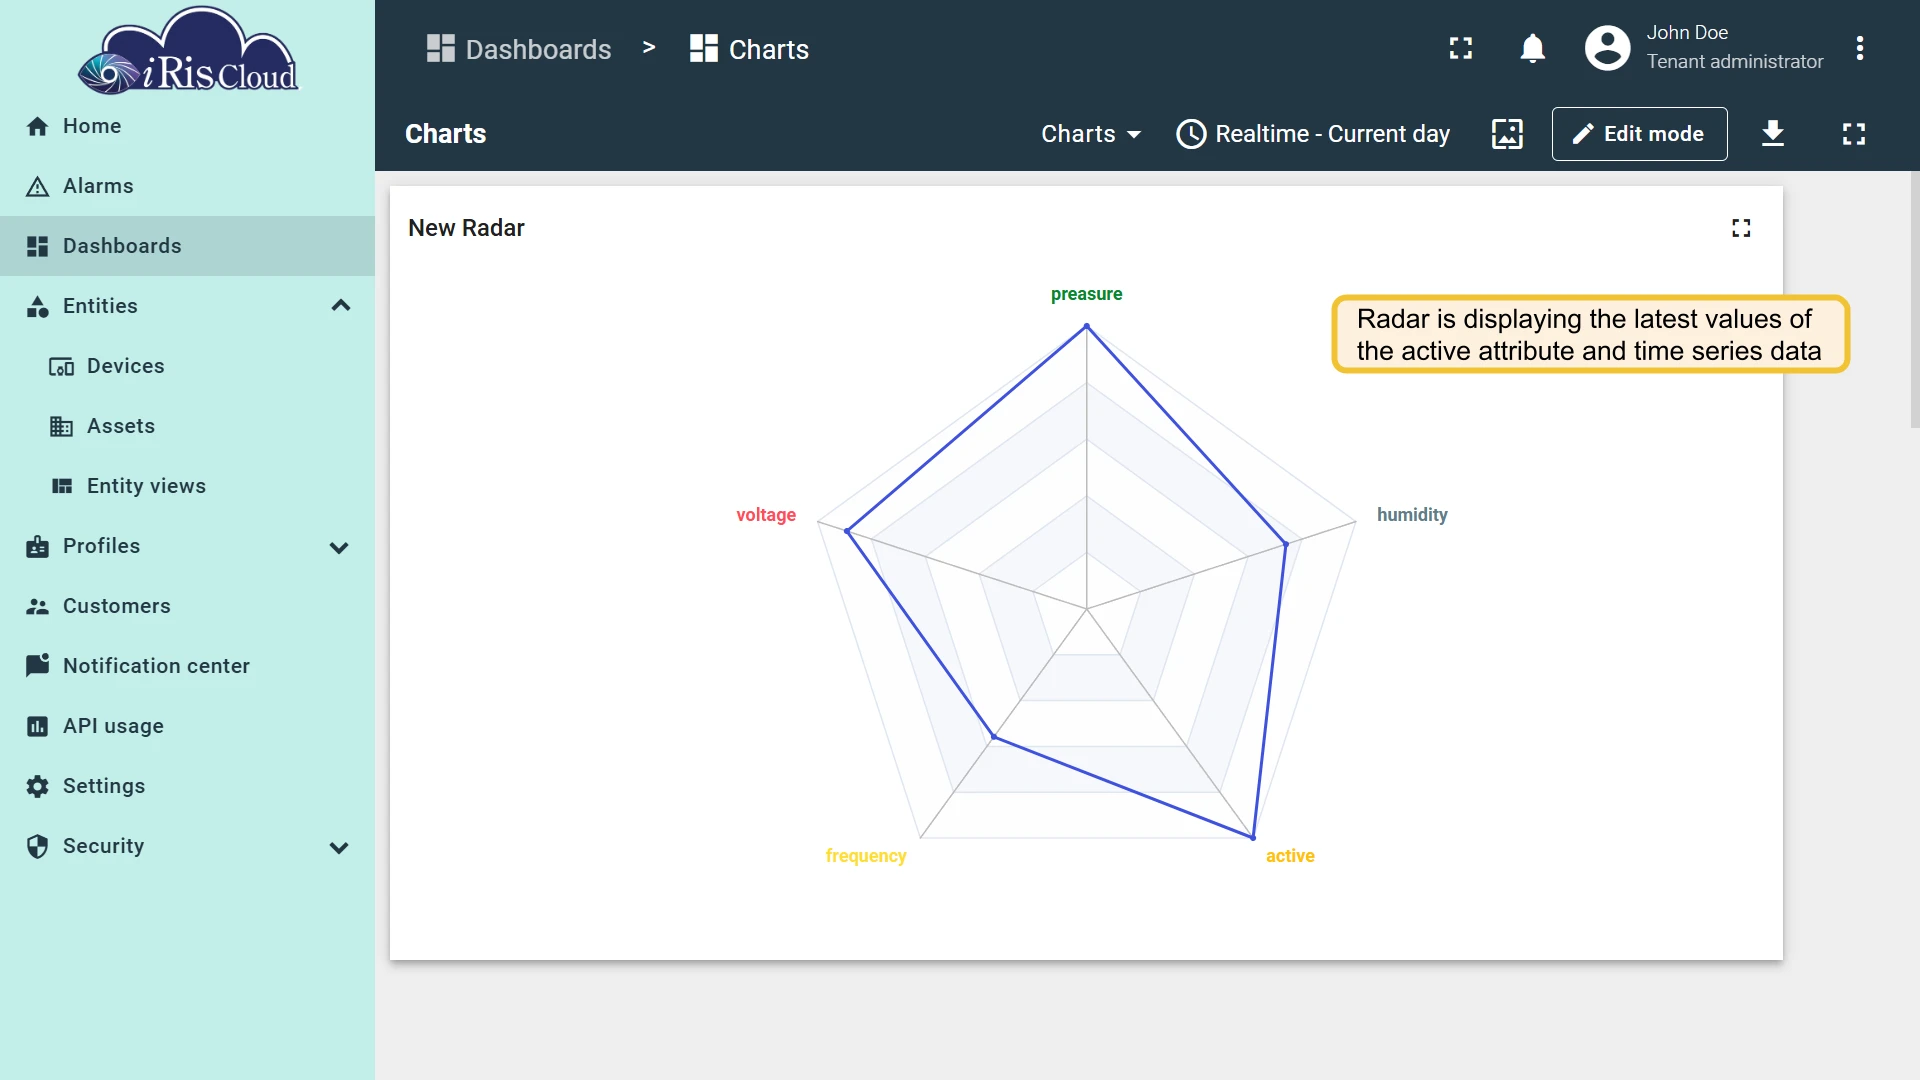Viewport: 1920px width, 1080px height.
Task: Expand dashboard to fullscreen in toolbar
Action: point(1854,134)
